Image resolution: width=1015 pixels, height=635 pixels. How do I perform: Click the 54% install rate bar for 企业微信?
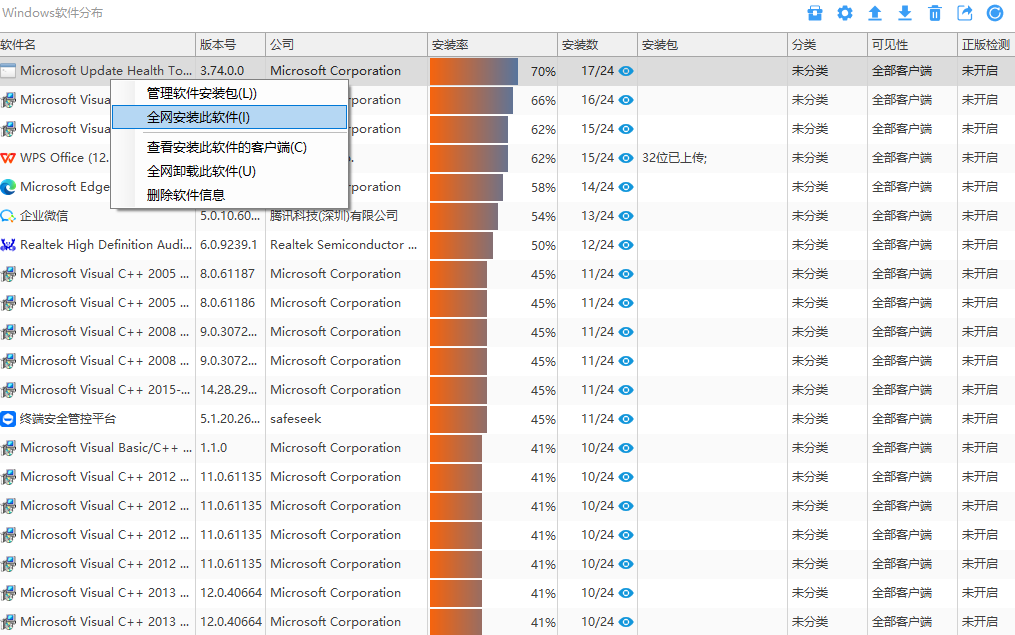click(463, 216)
